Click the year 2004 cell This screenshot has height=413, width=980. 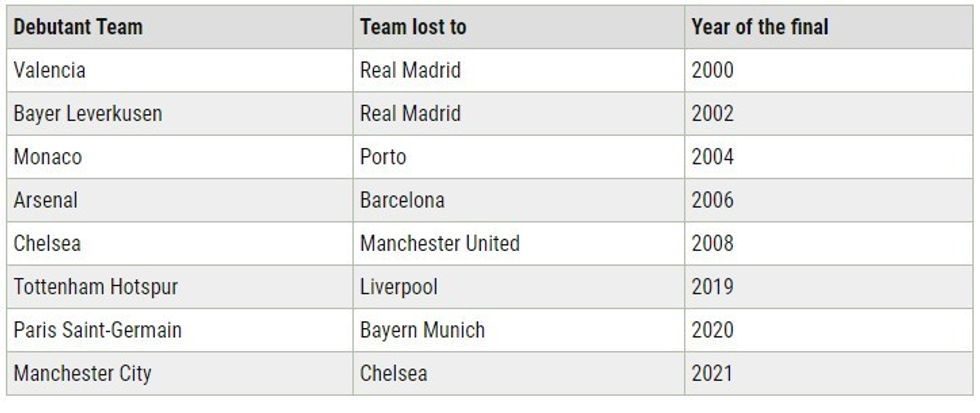[712, 157]
